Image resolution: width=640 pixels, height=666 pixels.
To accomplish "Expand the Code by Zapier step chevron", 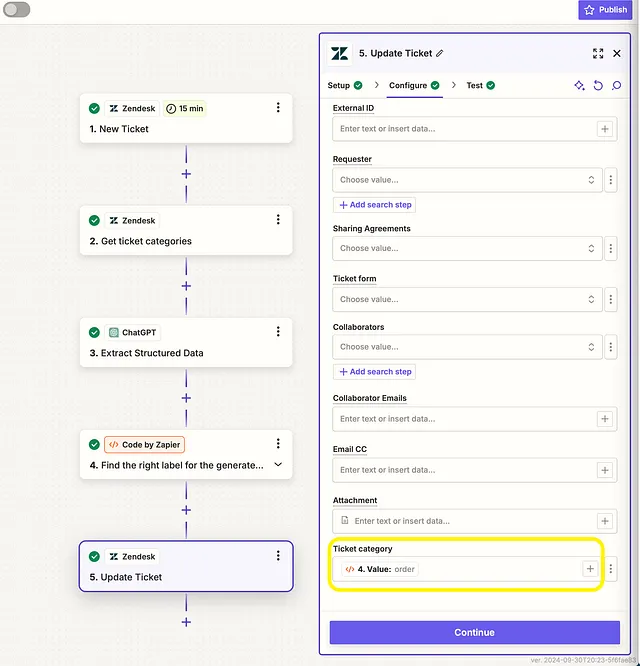I will [278, 464].
